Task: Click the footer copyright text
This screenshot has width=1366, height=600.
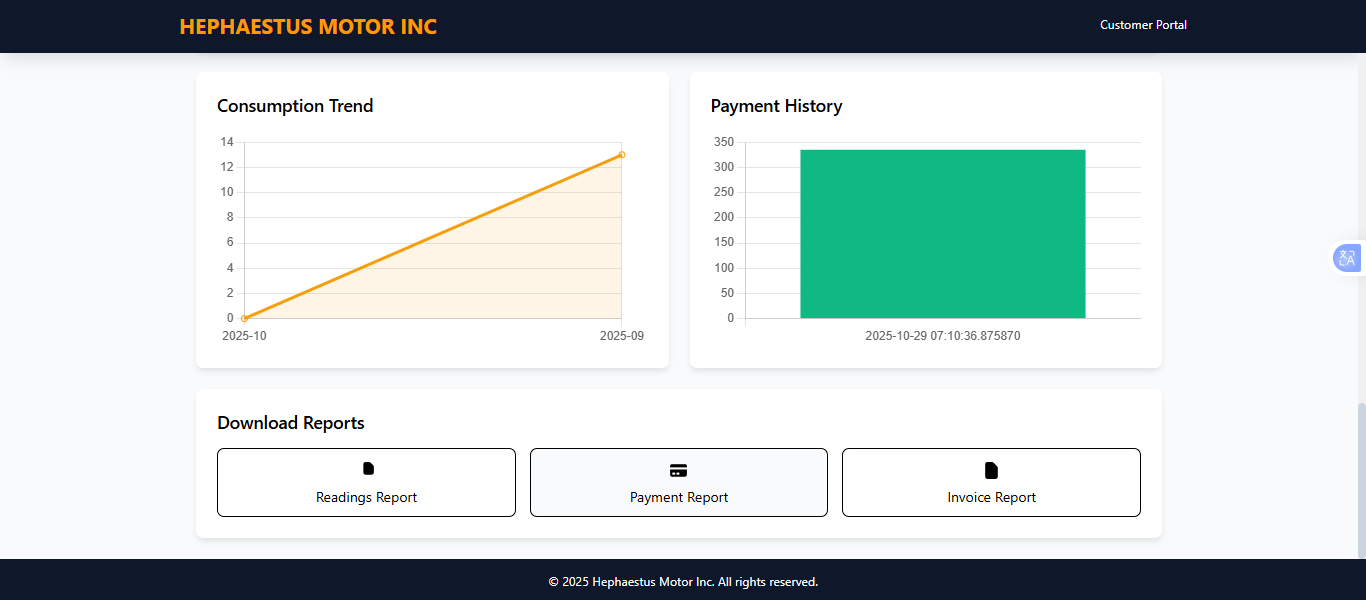Action: point(683,582)
